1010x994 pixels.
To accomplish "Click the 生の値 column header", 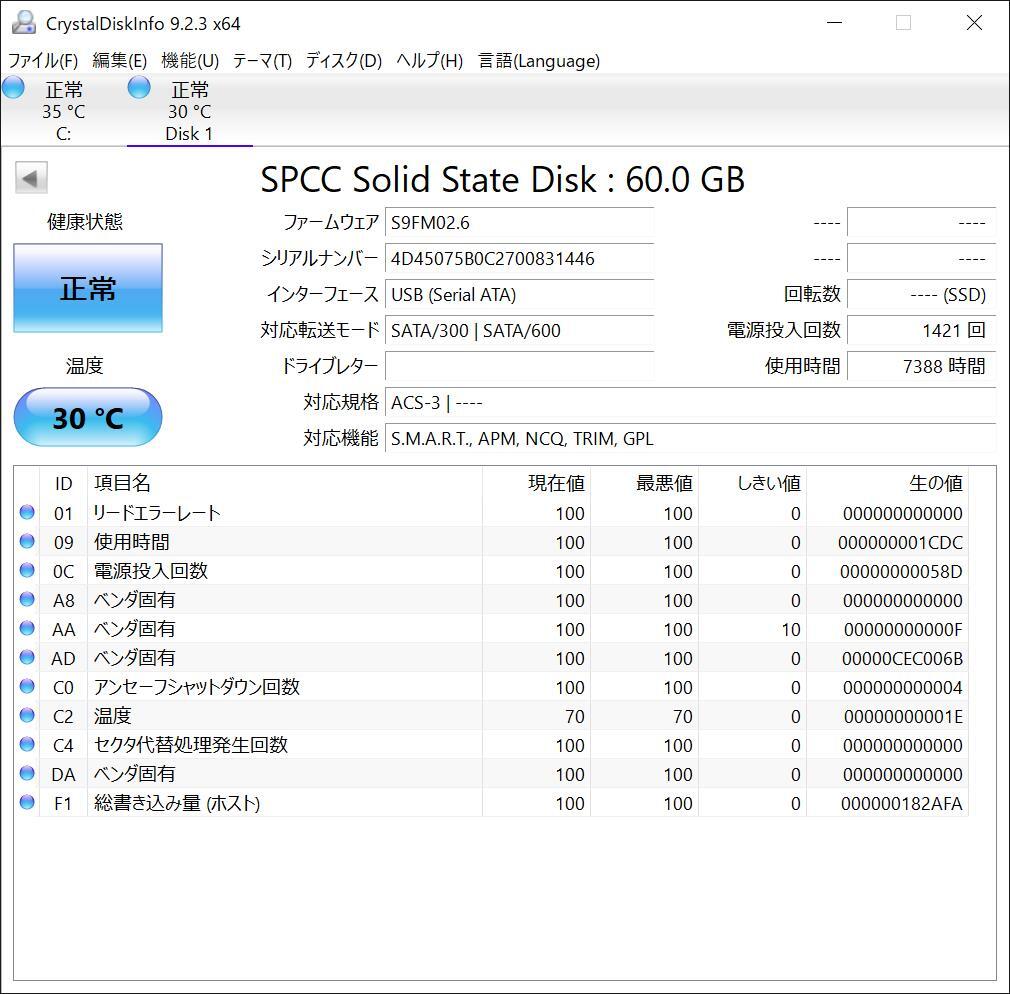I will coord(888,483).
